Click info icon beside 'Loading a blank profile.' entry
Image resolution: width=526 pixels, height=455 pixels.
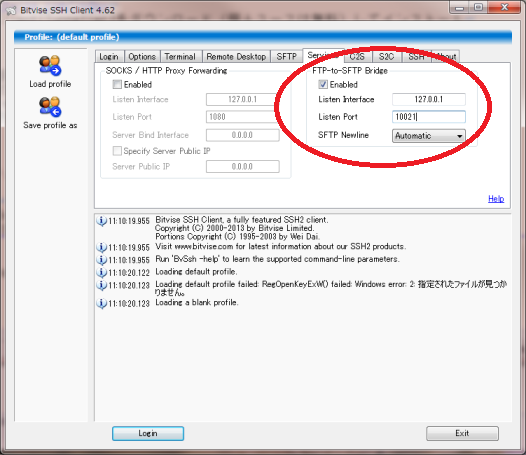click(101, 303)
